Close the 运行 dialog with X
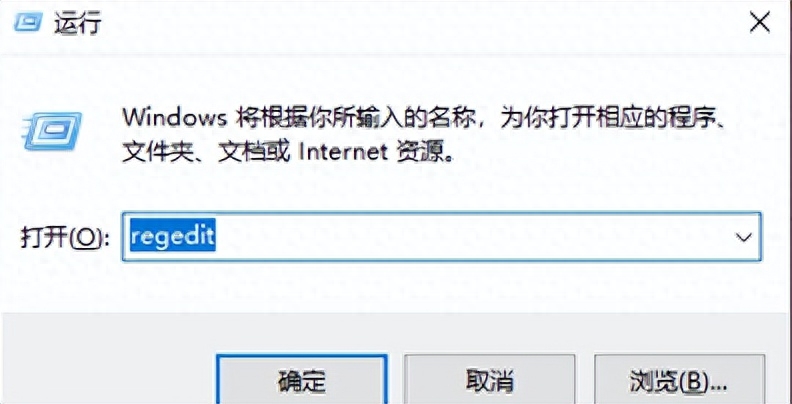The width and height of the screenshot is (792, 404). [x=759, y=23]
